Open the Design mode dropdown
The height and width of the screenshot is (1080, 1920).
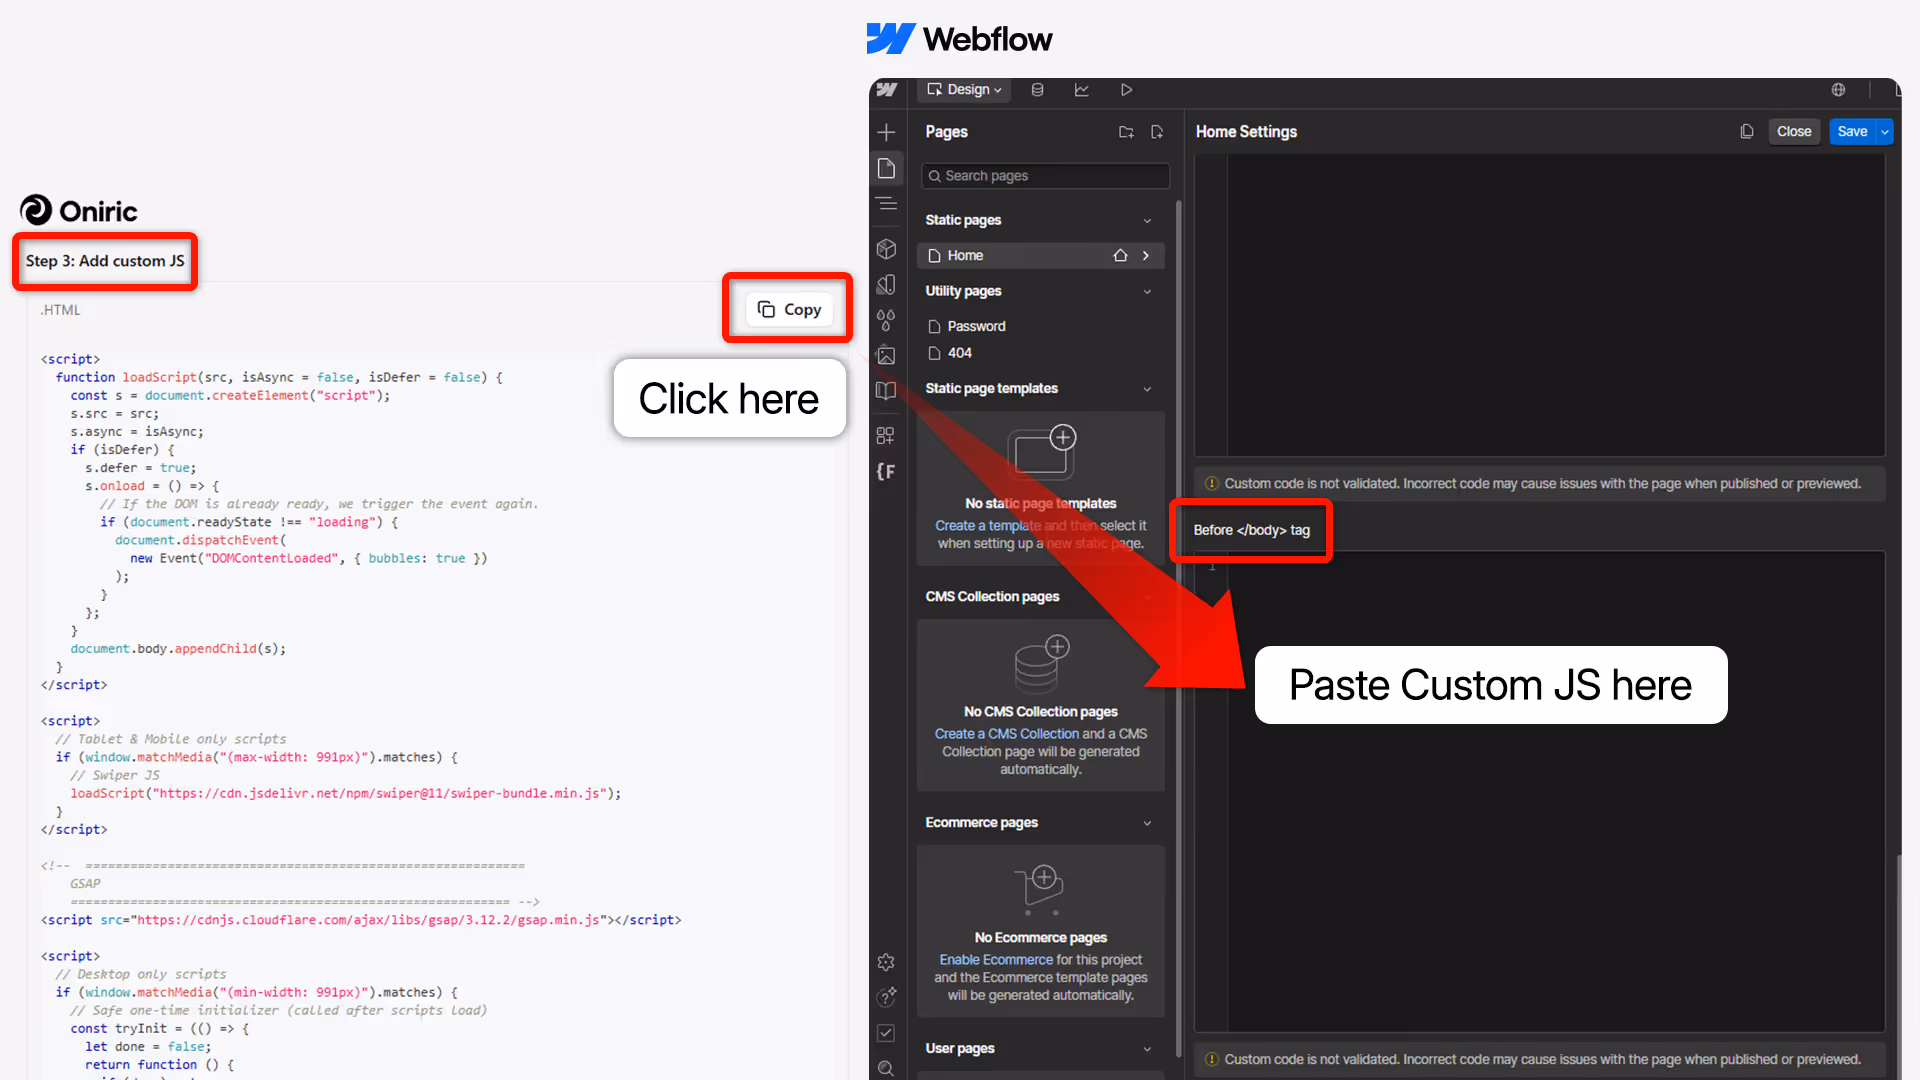964,90
